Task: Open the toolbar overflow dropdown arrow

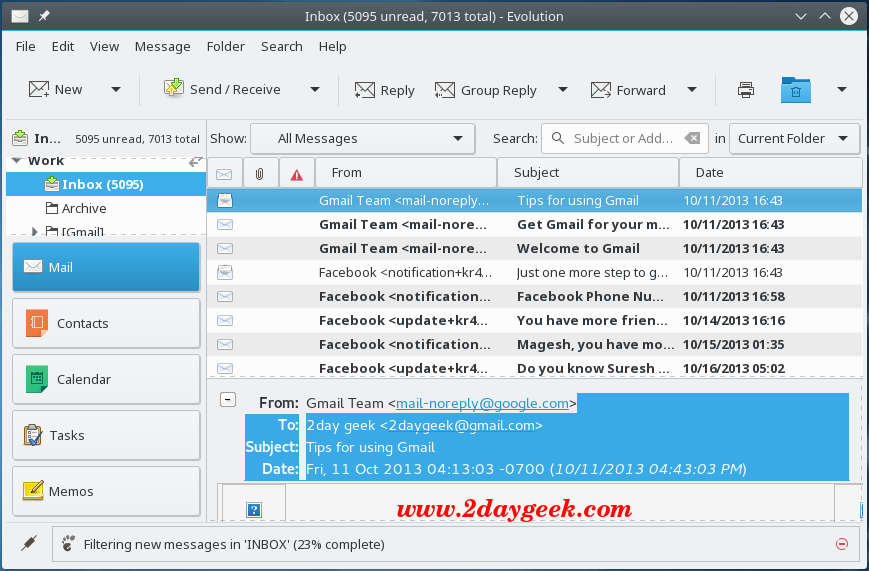Action: coord(842,89)
